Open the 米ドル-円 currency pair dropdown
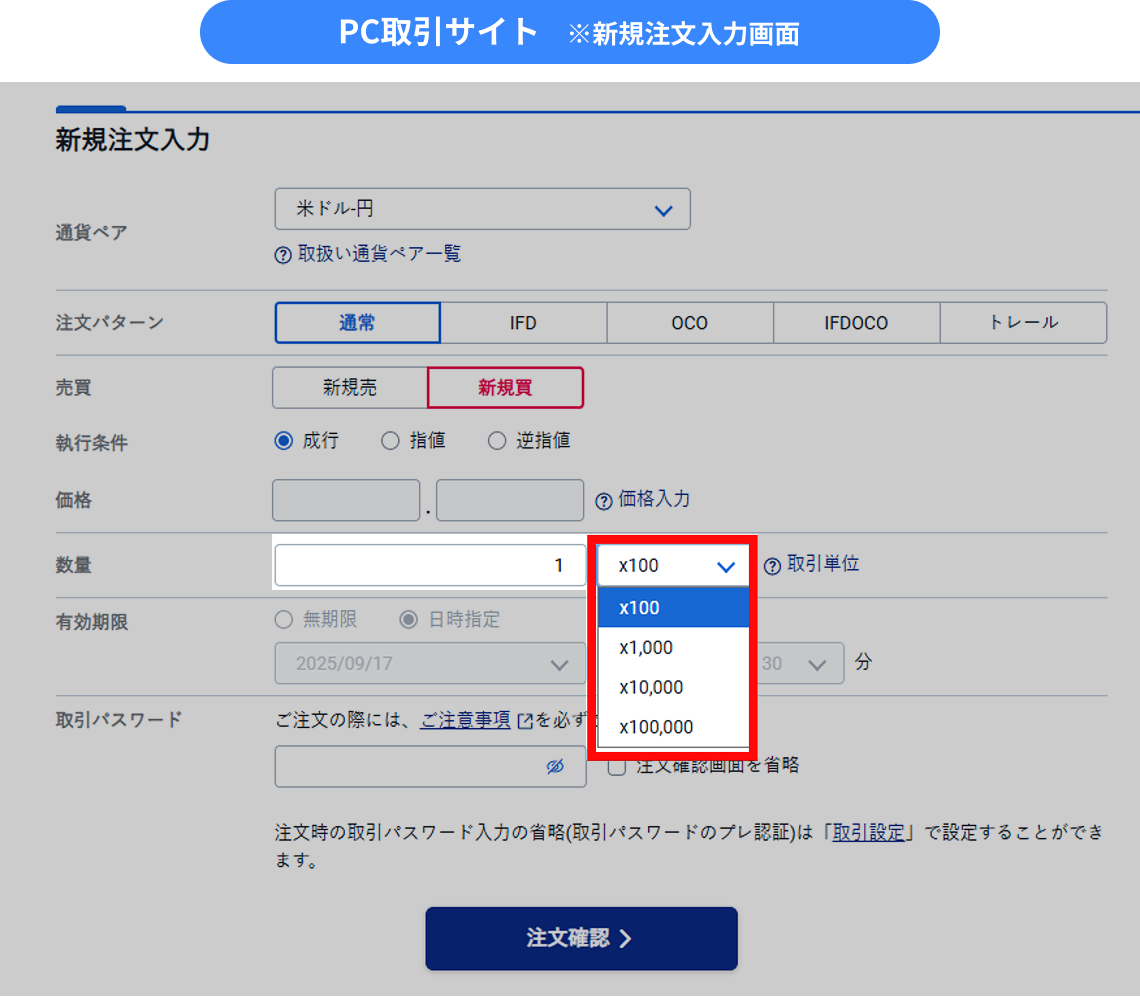 tap(482, 209)
